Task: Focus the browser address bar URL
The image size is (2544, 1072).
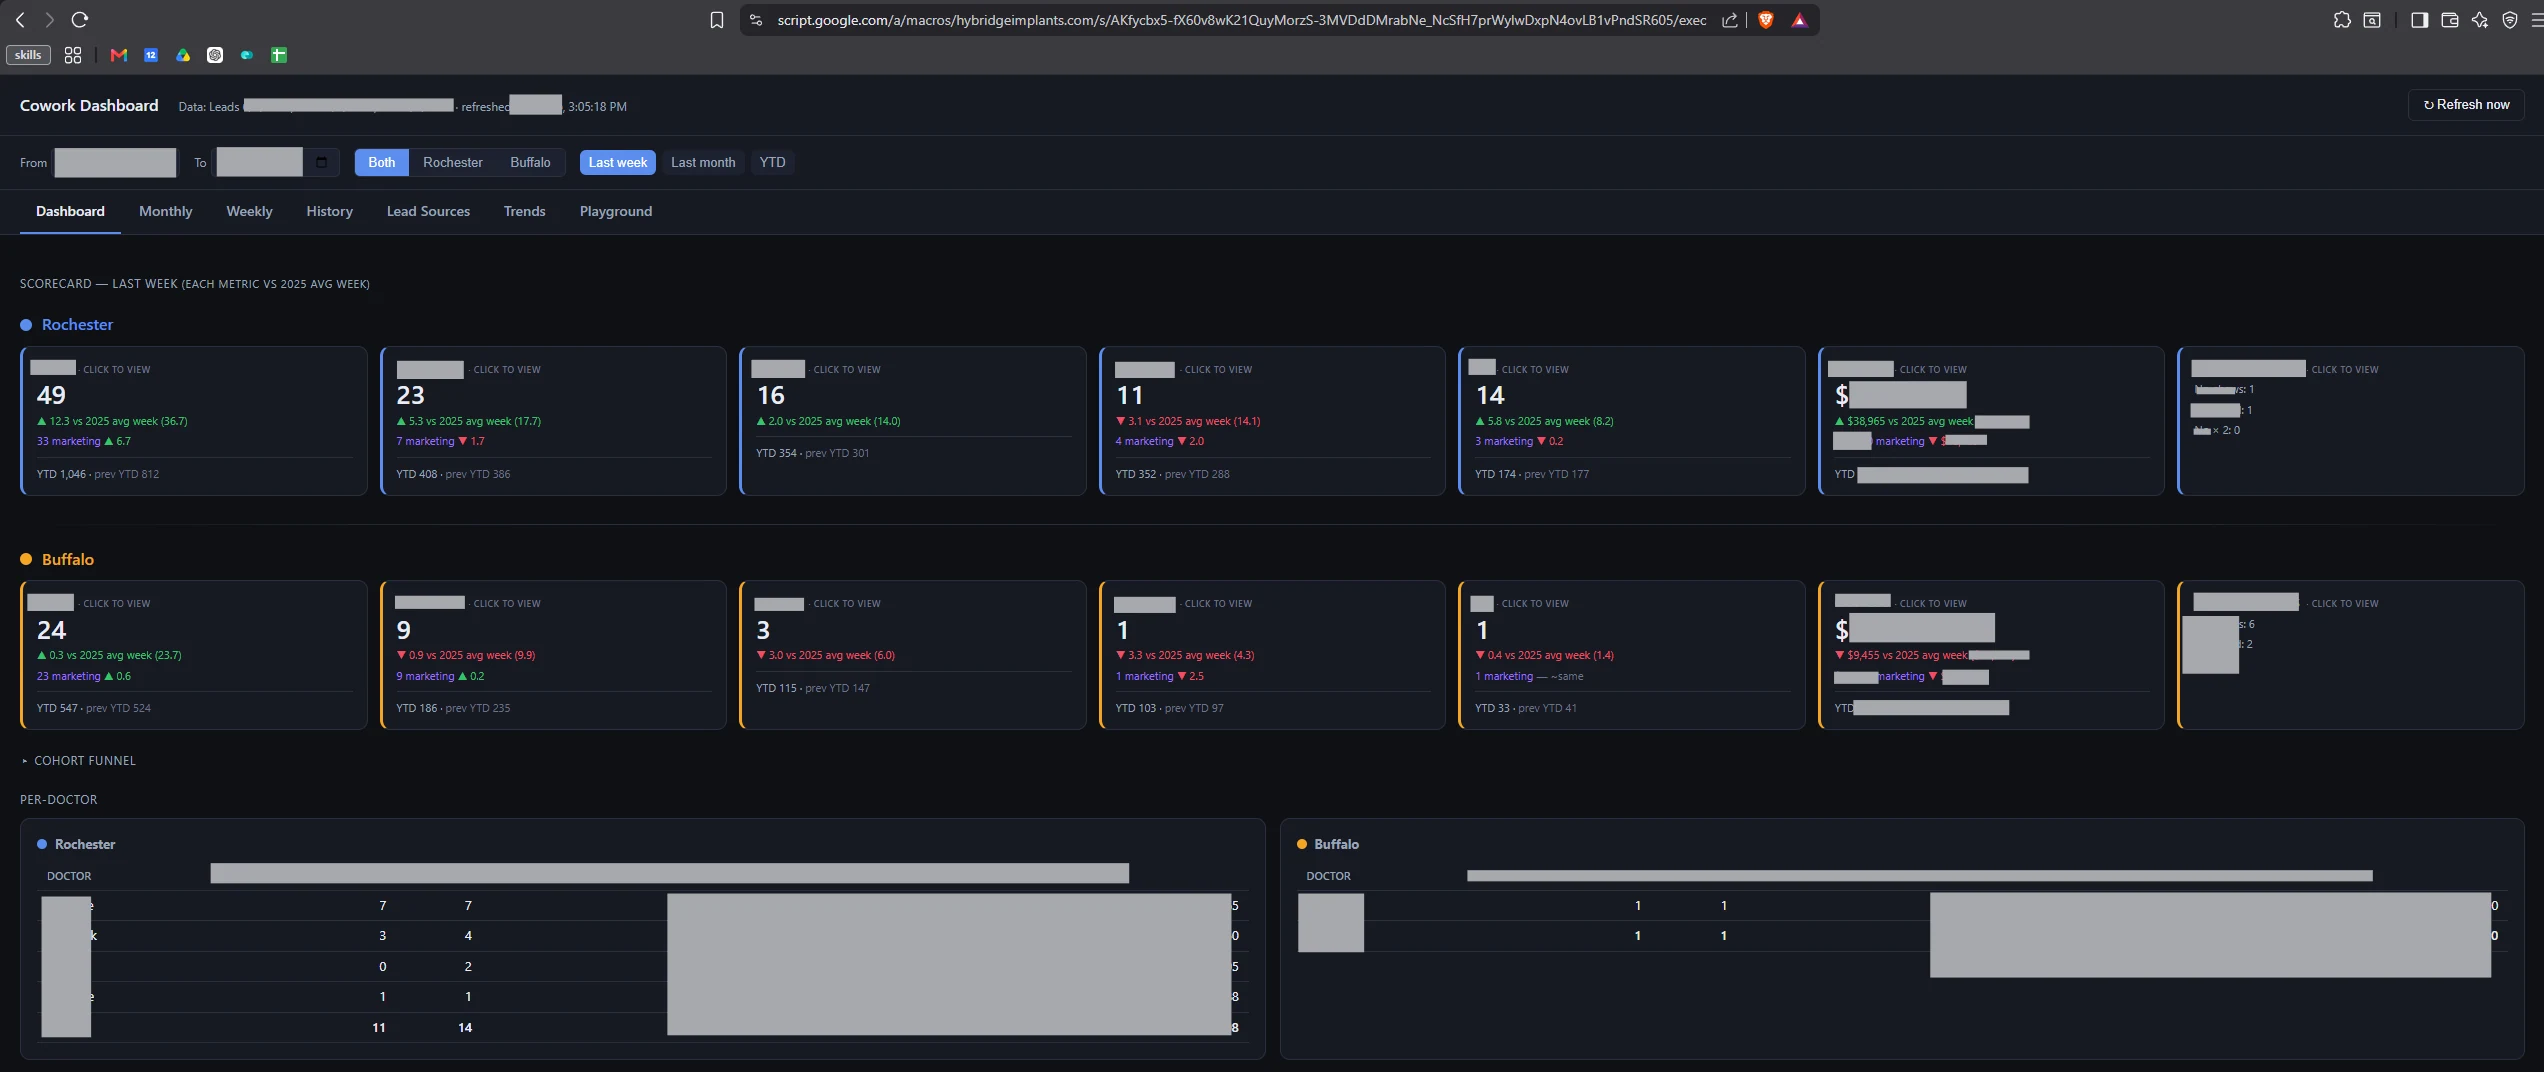Action: 1241,20
